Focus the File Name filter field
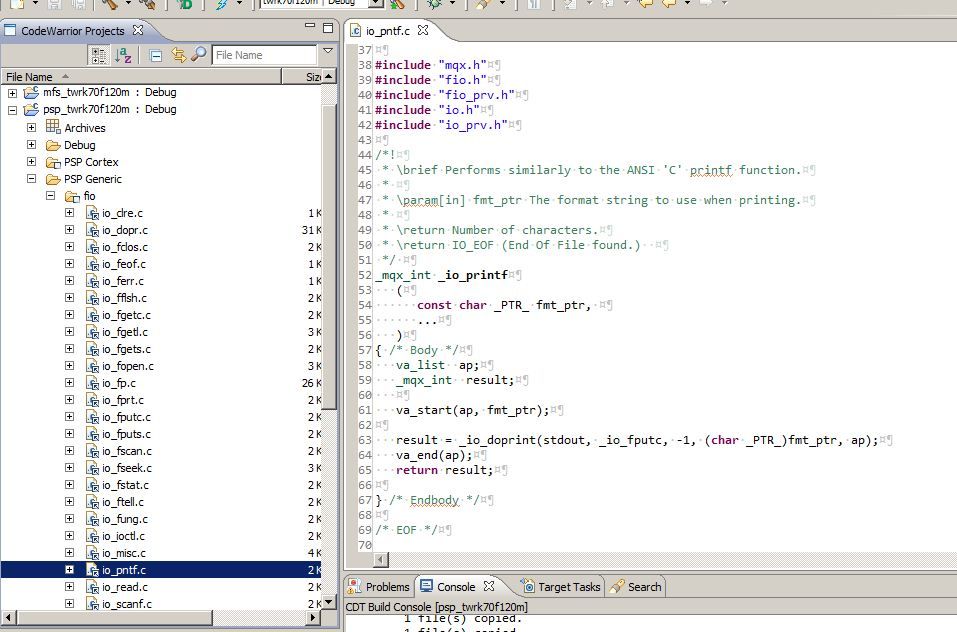957x632 pixels. [264, 55]
